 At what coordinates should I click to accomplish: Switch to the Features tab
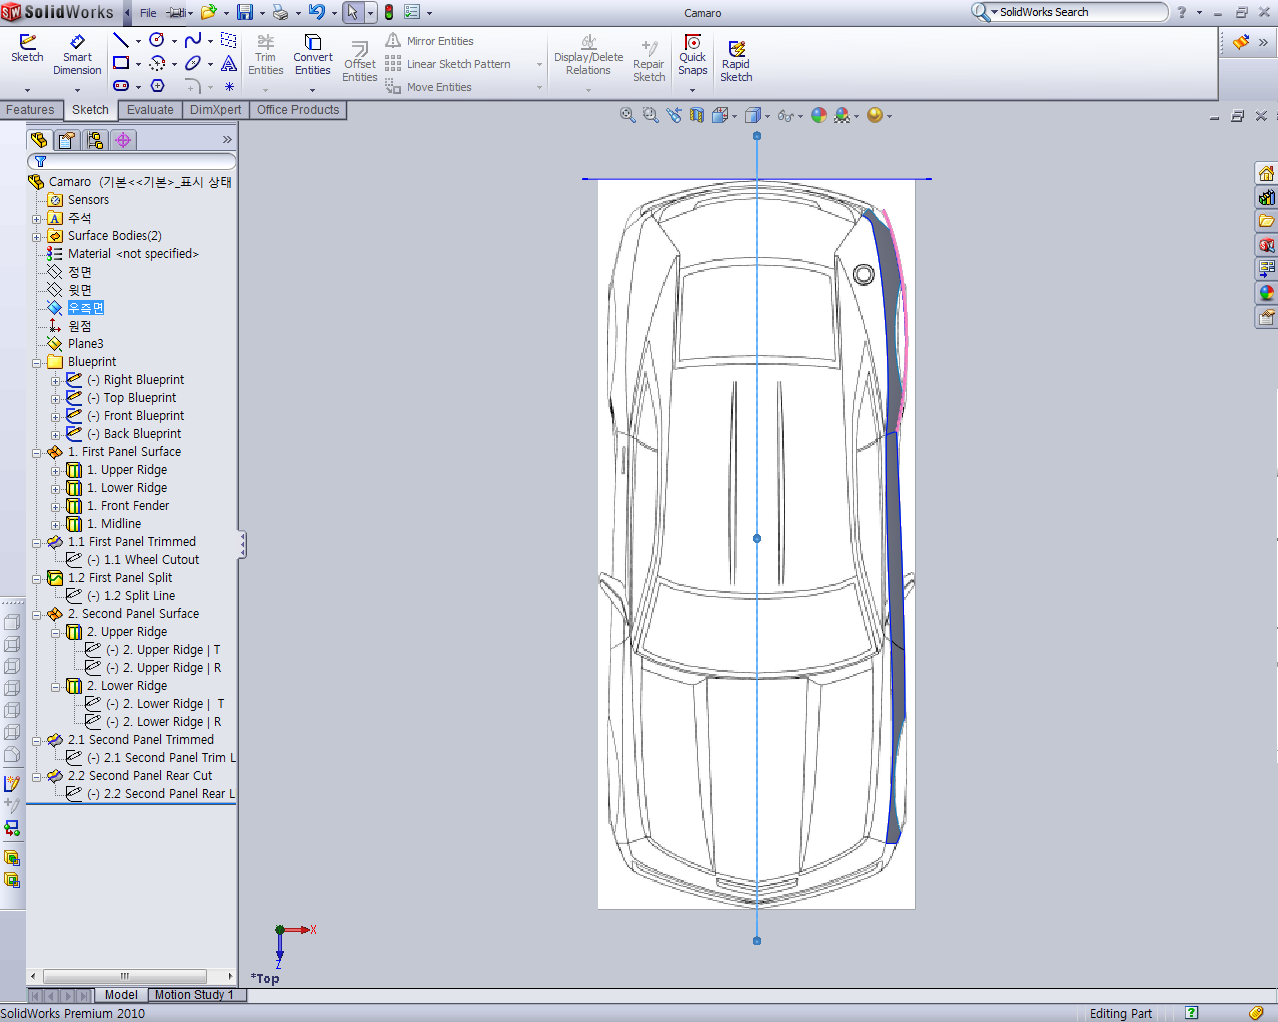30,110
